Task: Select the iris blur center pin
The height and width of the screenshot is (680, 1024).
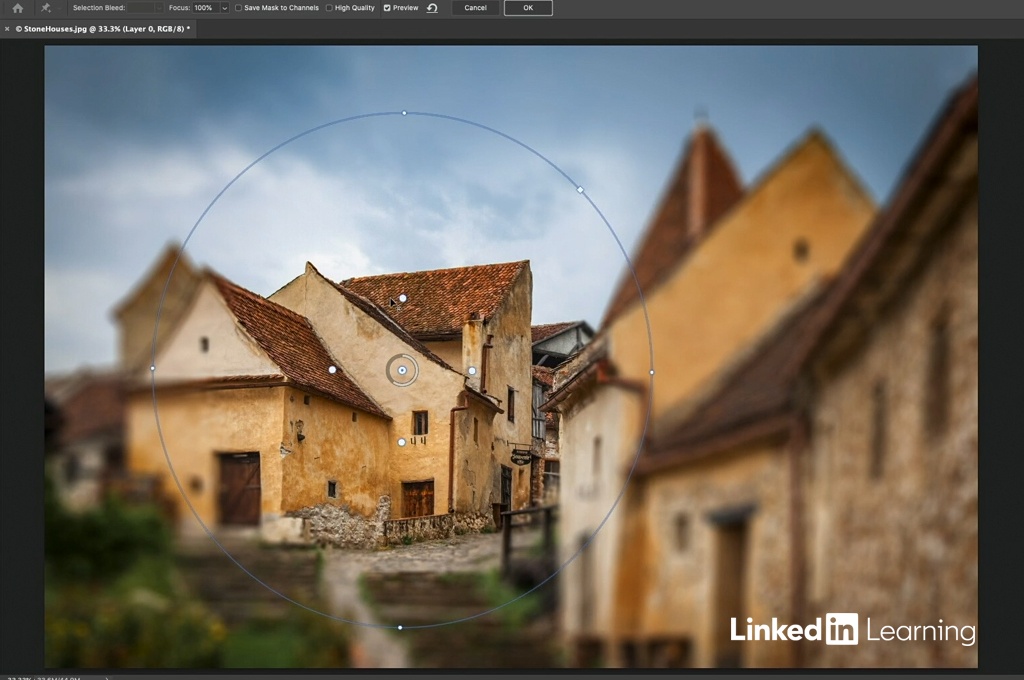Action: 402,370
